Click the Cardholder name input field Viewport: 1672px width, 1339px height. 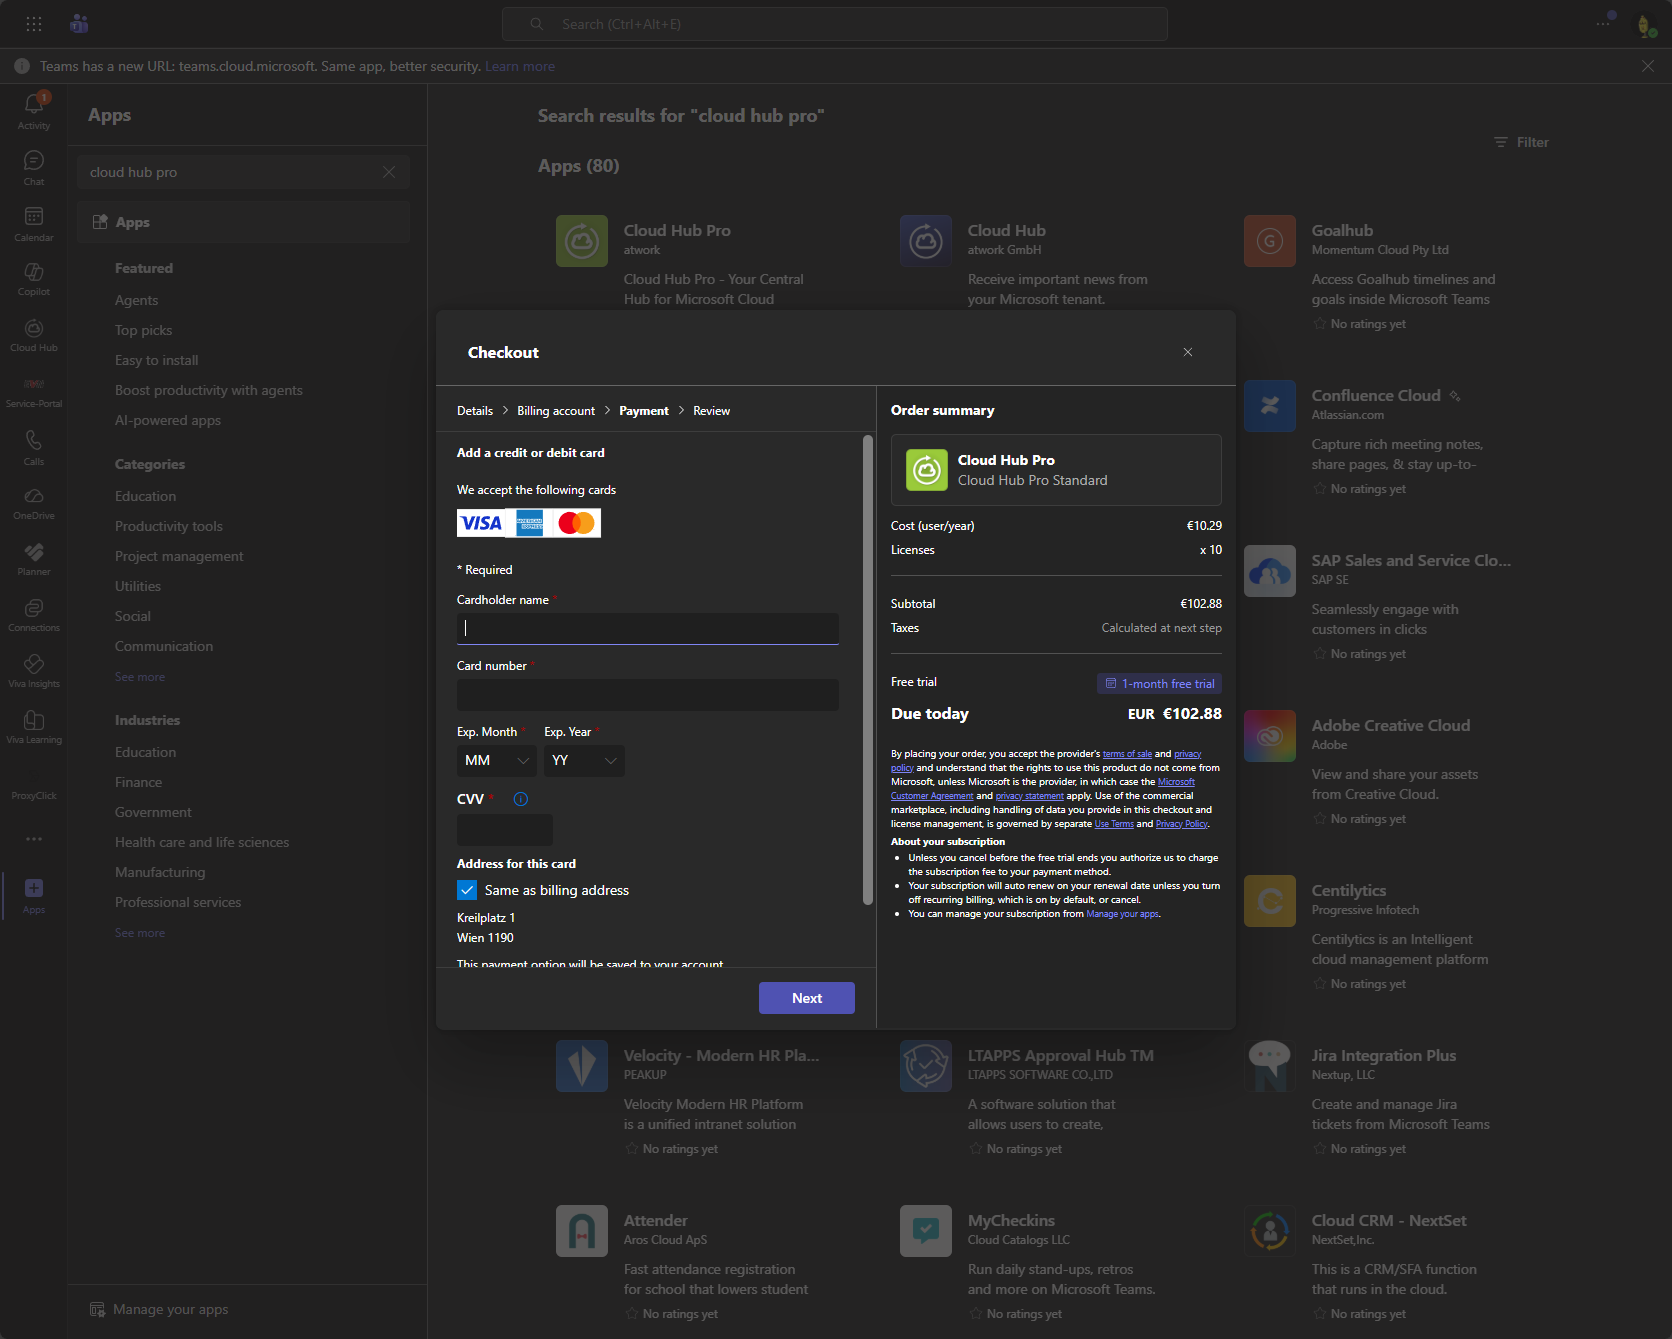648,628
